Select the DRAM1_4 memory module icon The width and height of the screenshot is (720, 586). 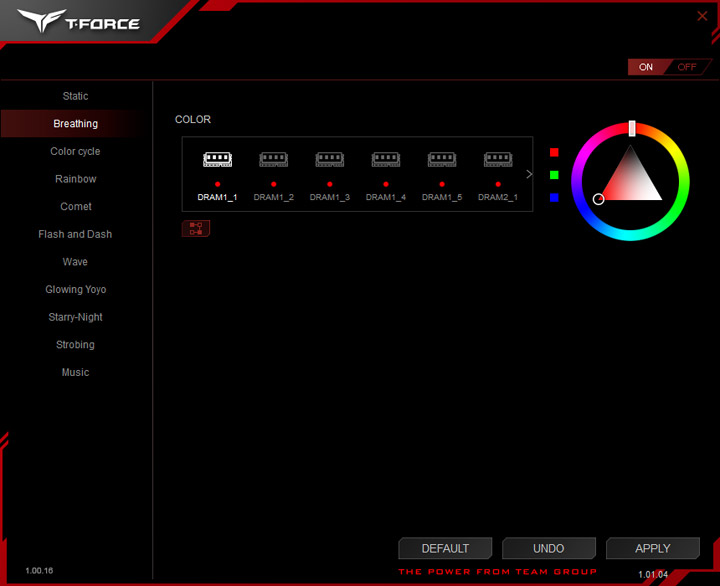pos(386,159)
